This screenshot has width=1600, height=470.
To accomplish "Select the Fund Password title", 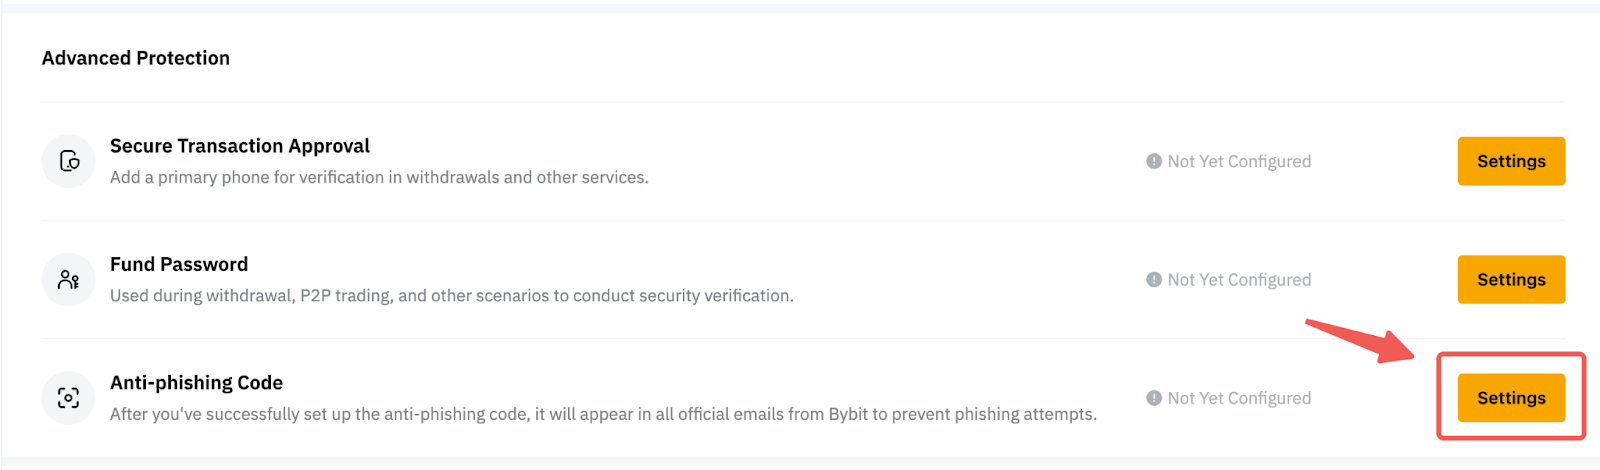I will click(179, 264).
